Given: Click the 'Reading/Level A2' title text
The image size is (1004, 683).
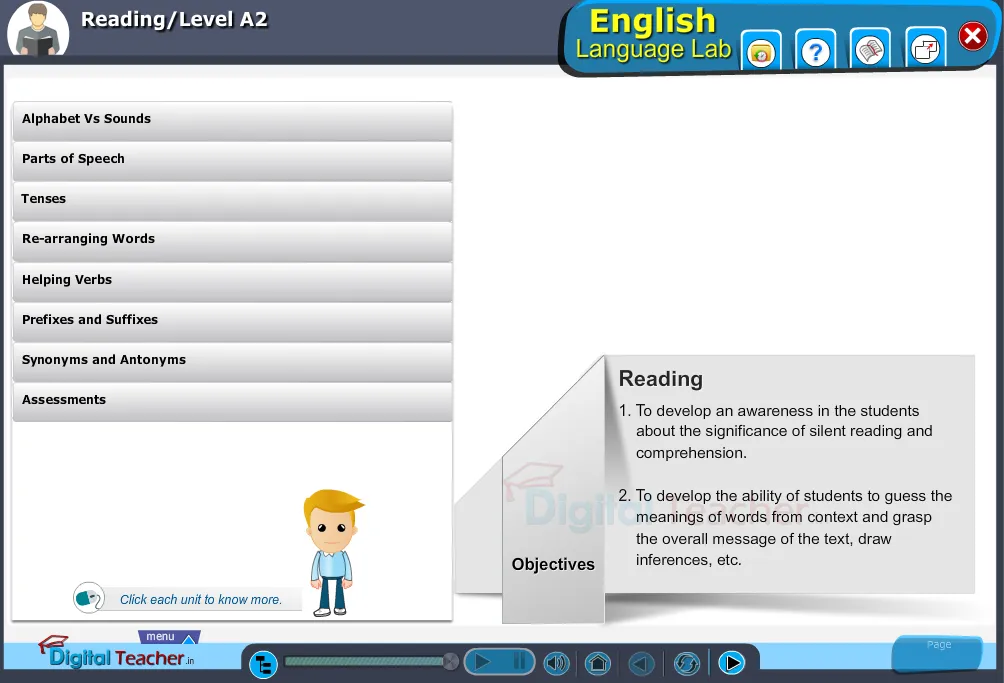Looking at the screenshot, I should click(x=174, y=20).
